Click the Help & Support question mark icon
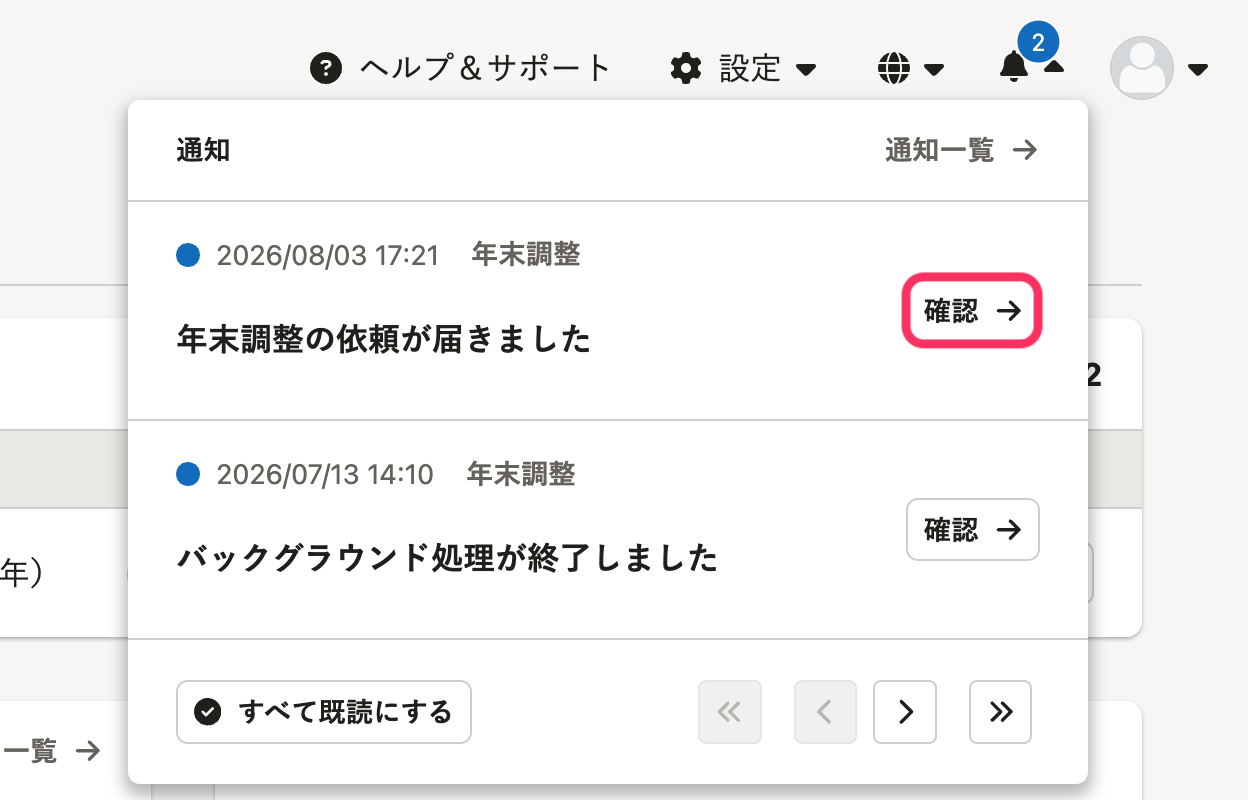Viewport: 1248px width, 800px height. tap(326, 69)
